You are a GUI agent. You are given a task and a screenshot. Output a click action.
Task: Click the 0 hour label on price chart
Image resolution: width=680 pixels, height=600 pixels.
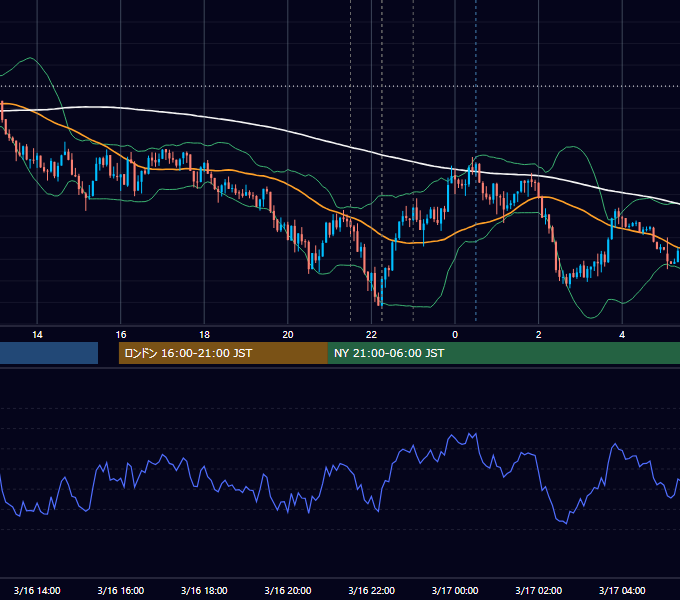pyautogui.click(x=455, y=335)
